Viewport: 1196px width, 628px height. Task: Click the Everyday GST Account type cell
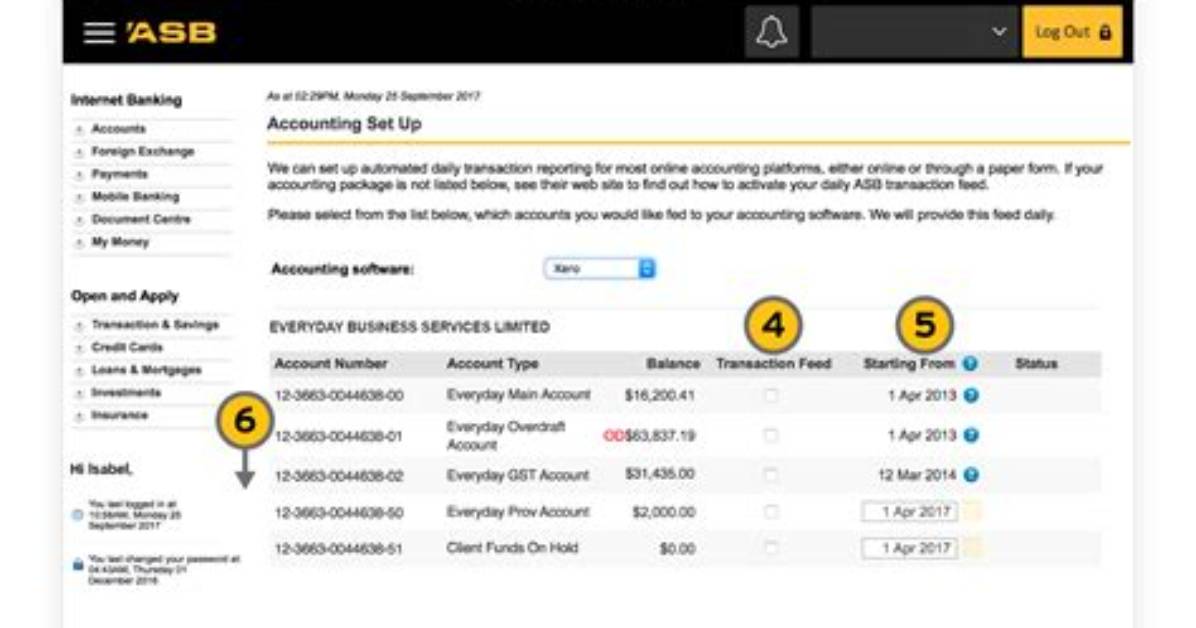click(x=518, y=475)
